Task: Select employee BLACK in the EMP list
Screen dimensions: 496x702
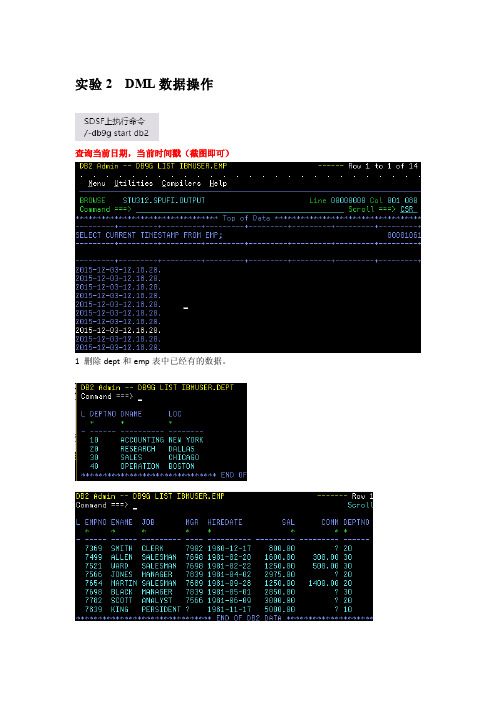Action: pyautogui.click(x=121, y=592)
